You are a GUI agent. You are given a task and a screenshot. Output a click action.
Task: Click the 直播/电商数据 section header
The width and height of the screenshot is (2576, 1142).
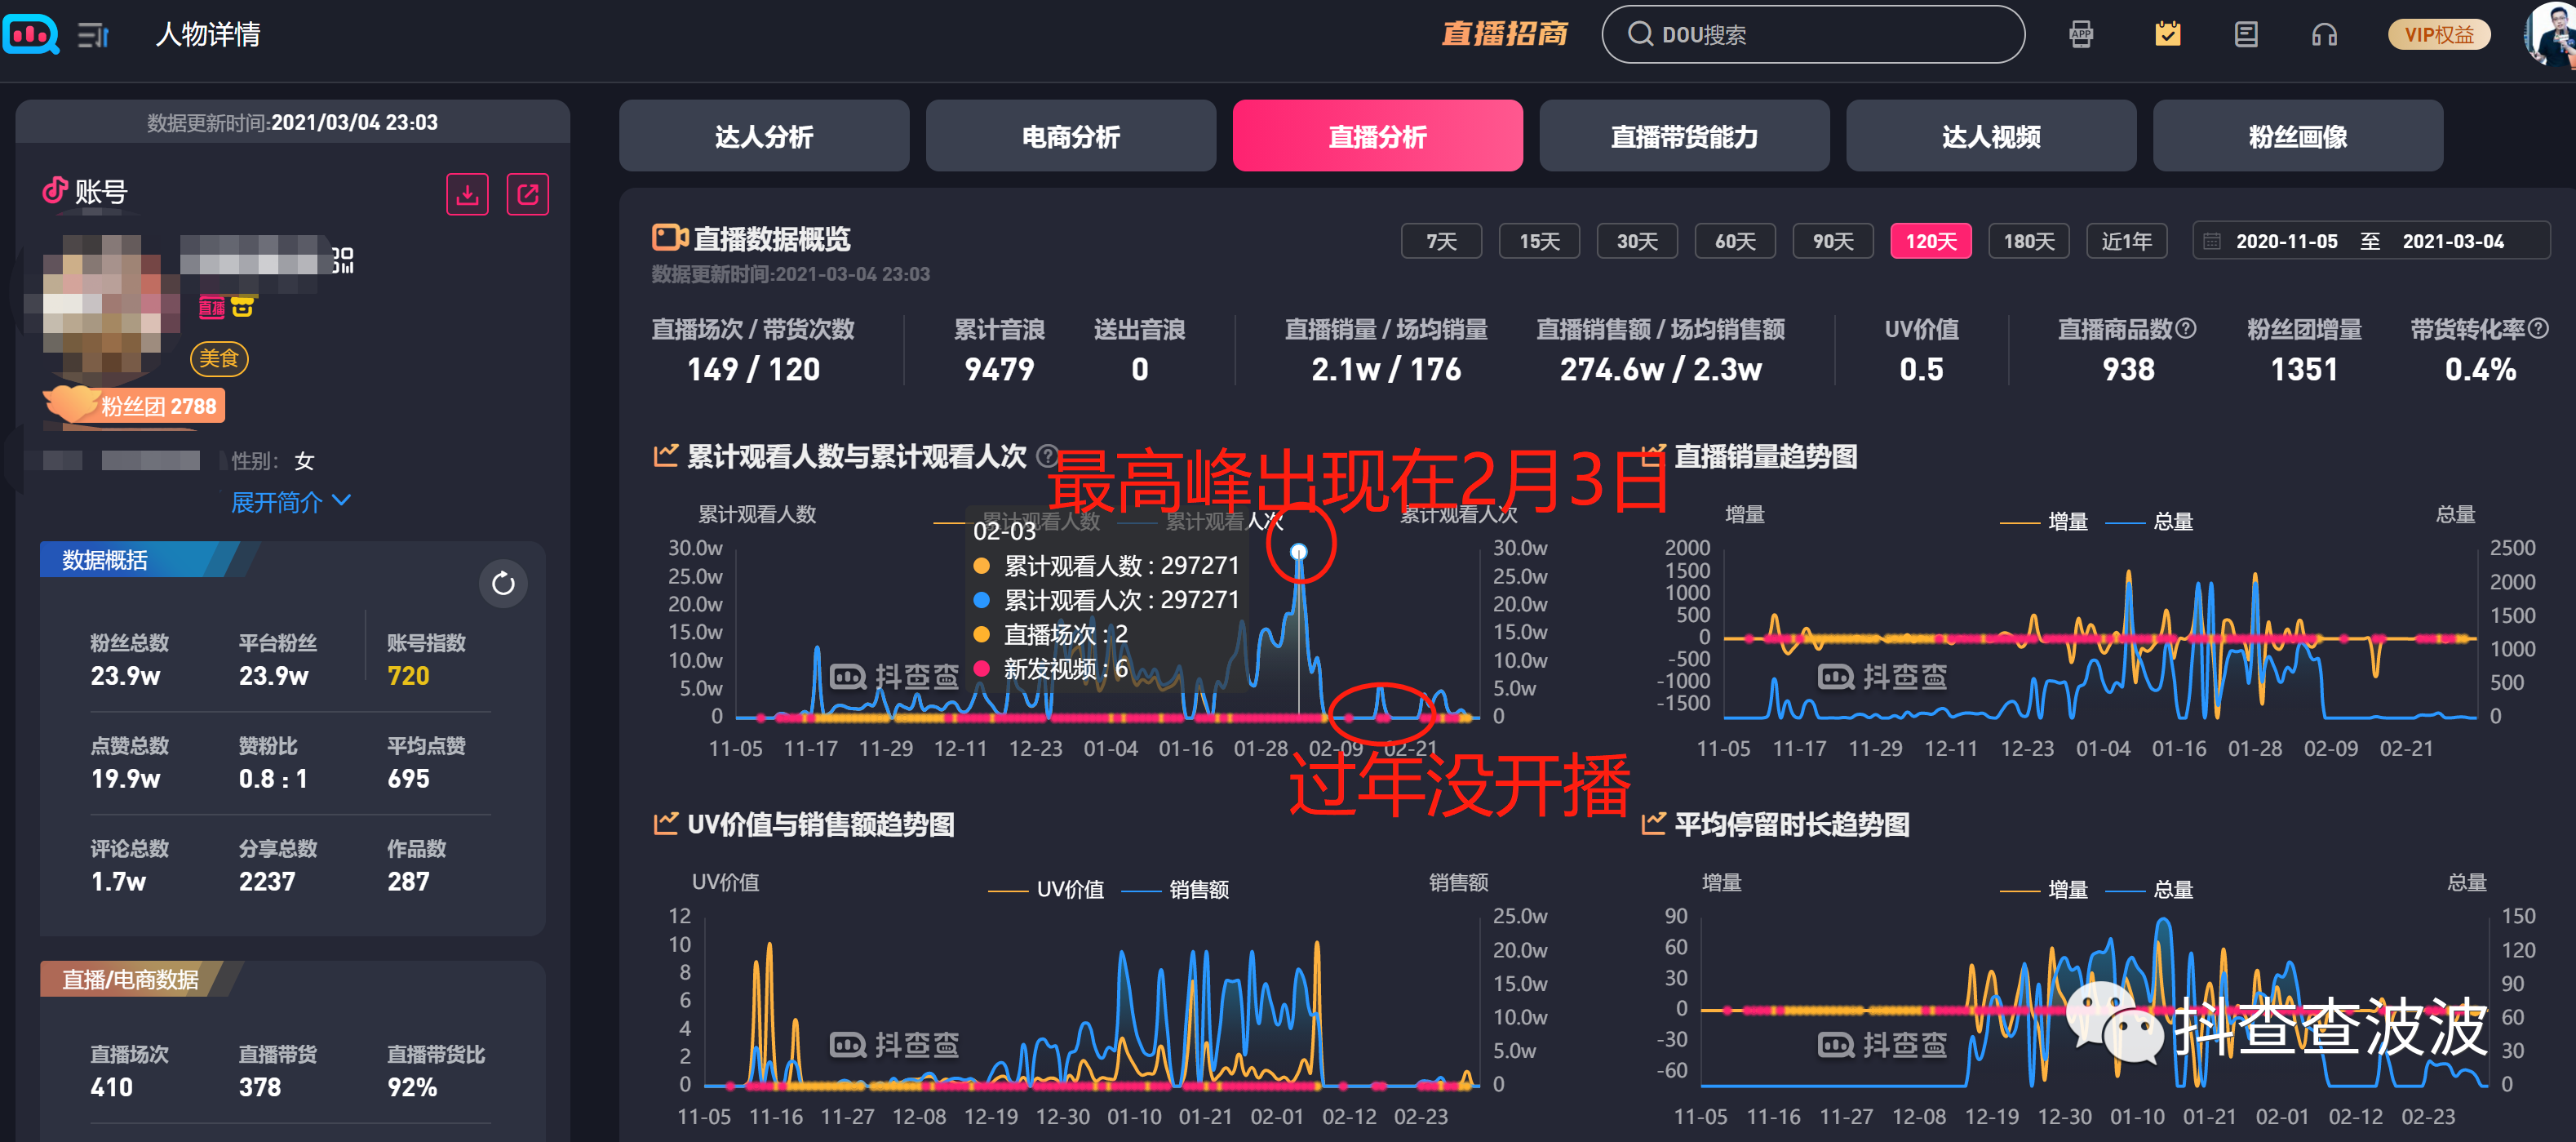[130, 979]
